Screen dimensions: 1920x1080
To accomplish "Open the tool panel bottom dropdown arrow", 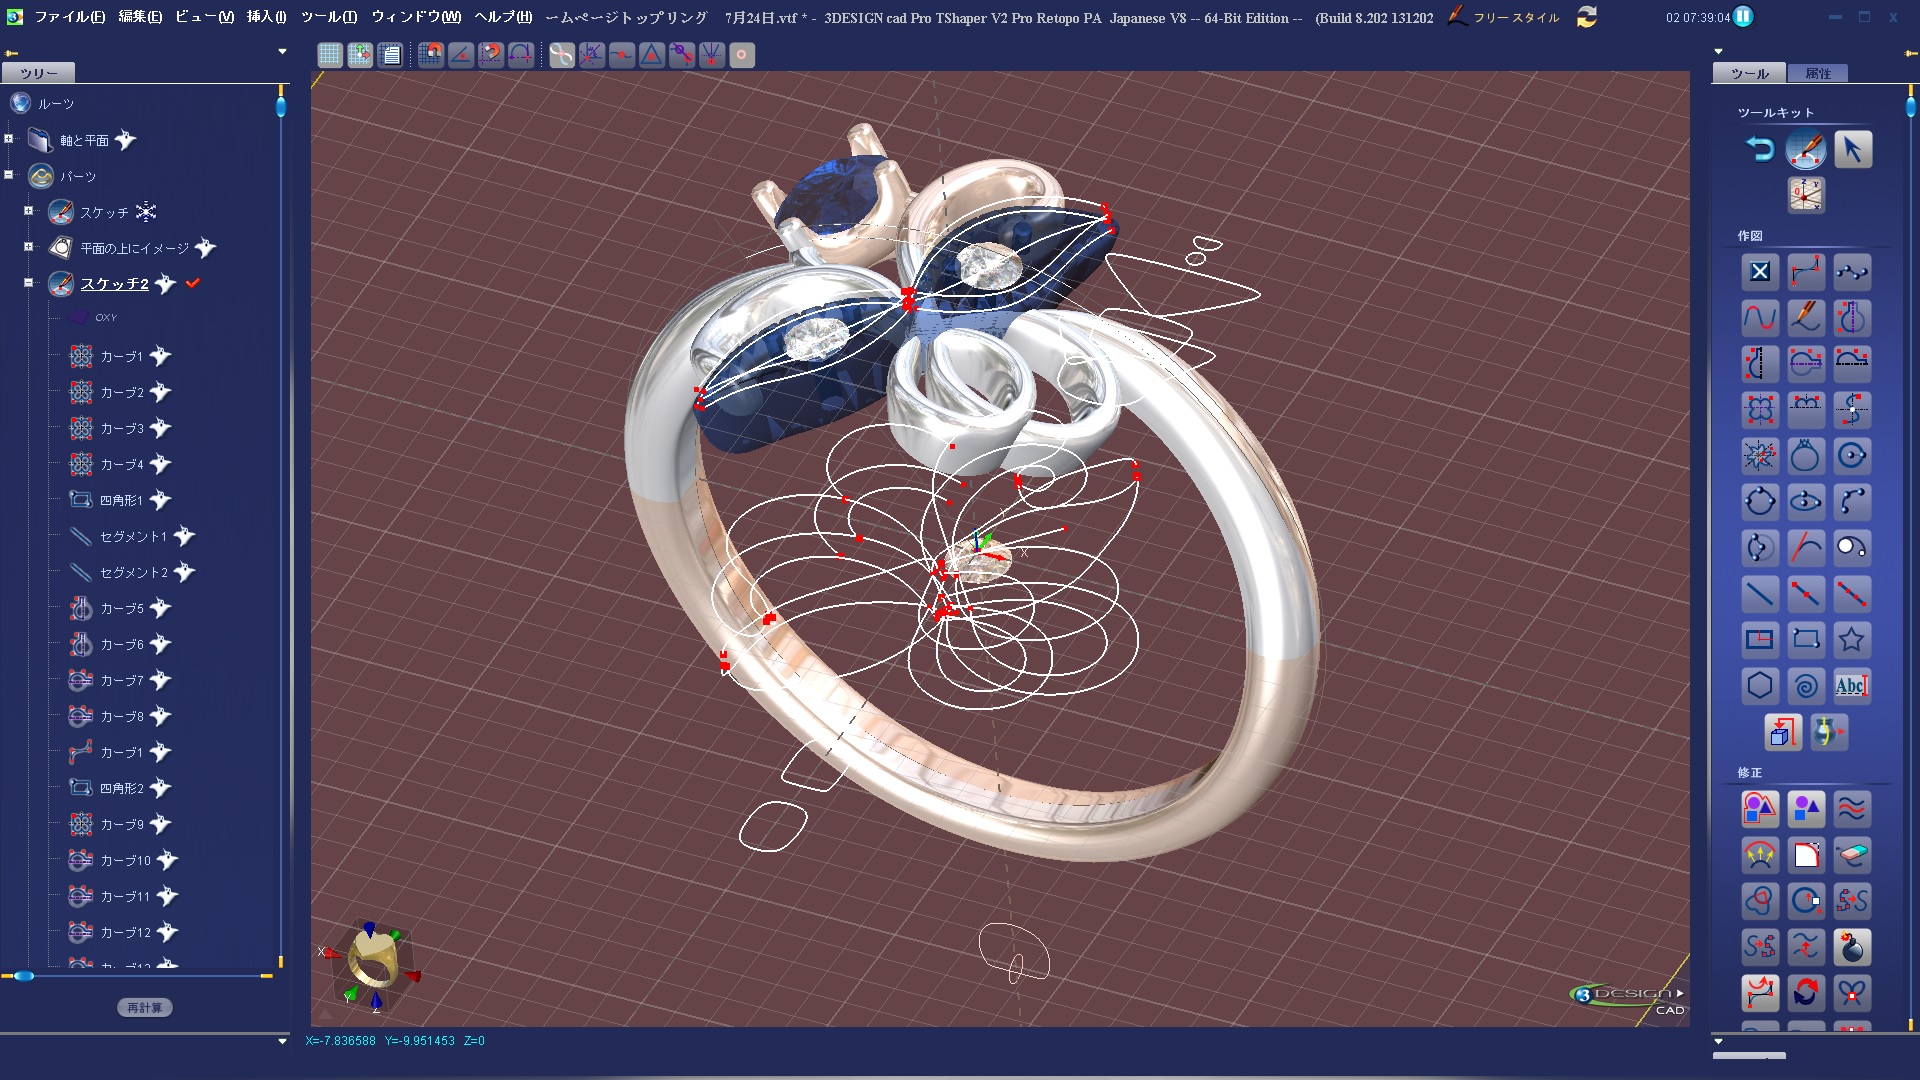I will (1718, 1041).
